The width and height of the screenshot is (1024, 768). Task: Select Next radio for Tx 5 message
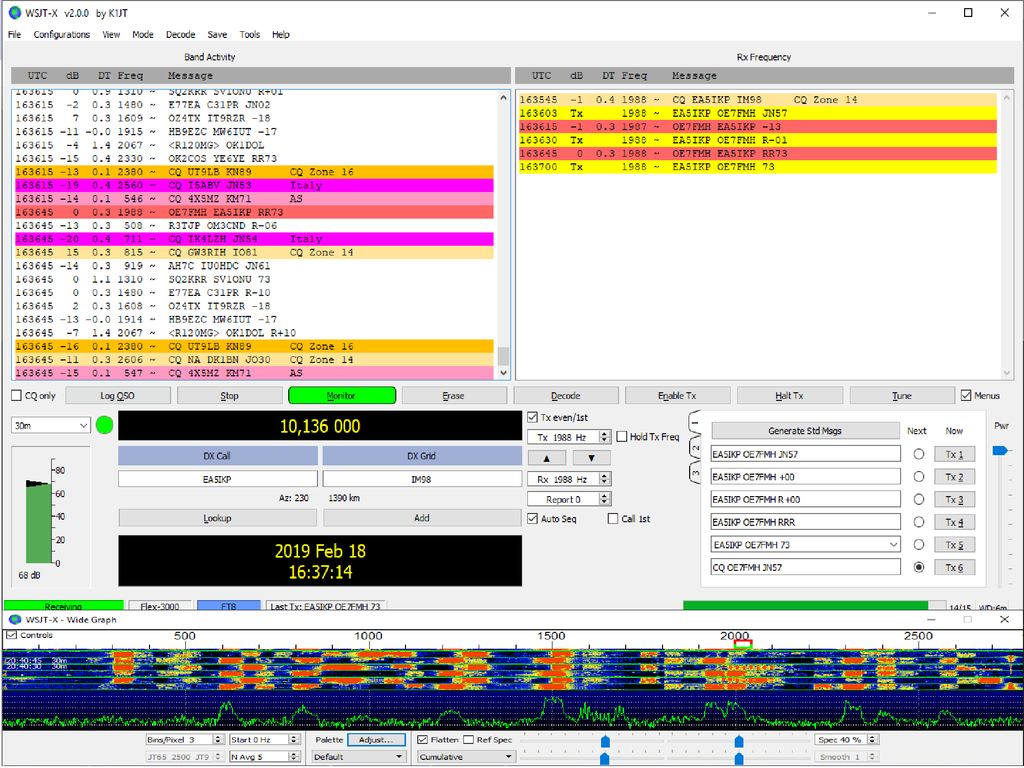pyautogui.click(x=919, y=545)
